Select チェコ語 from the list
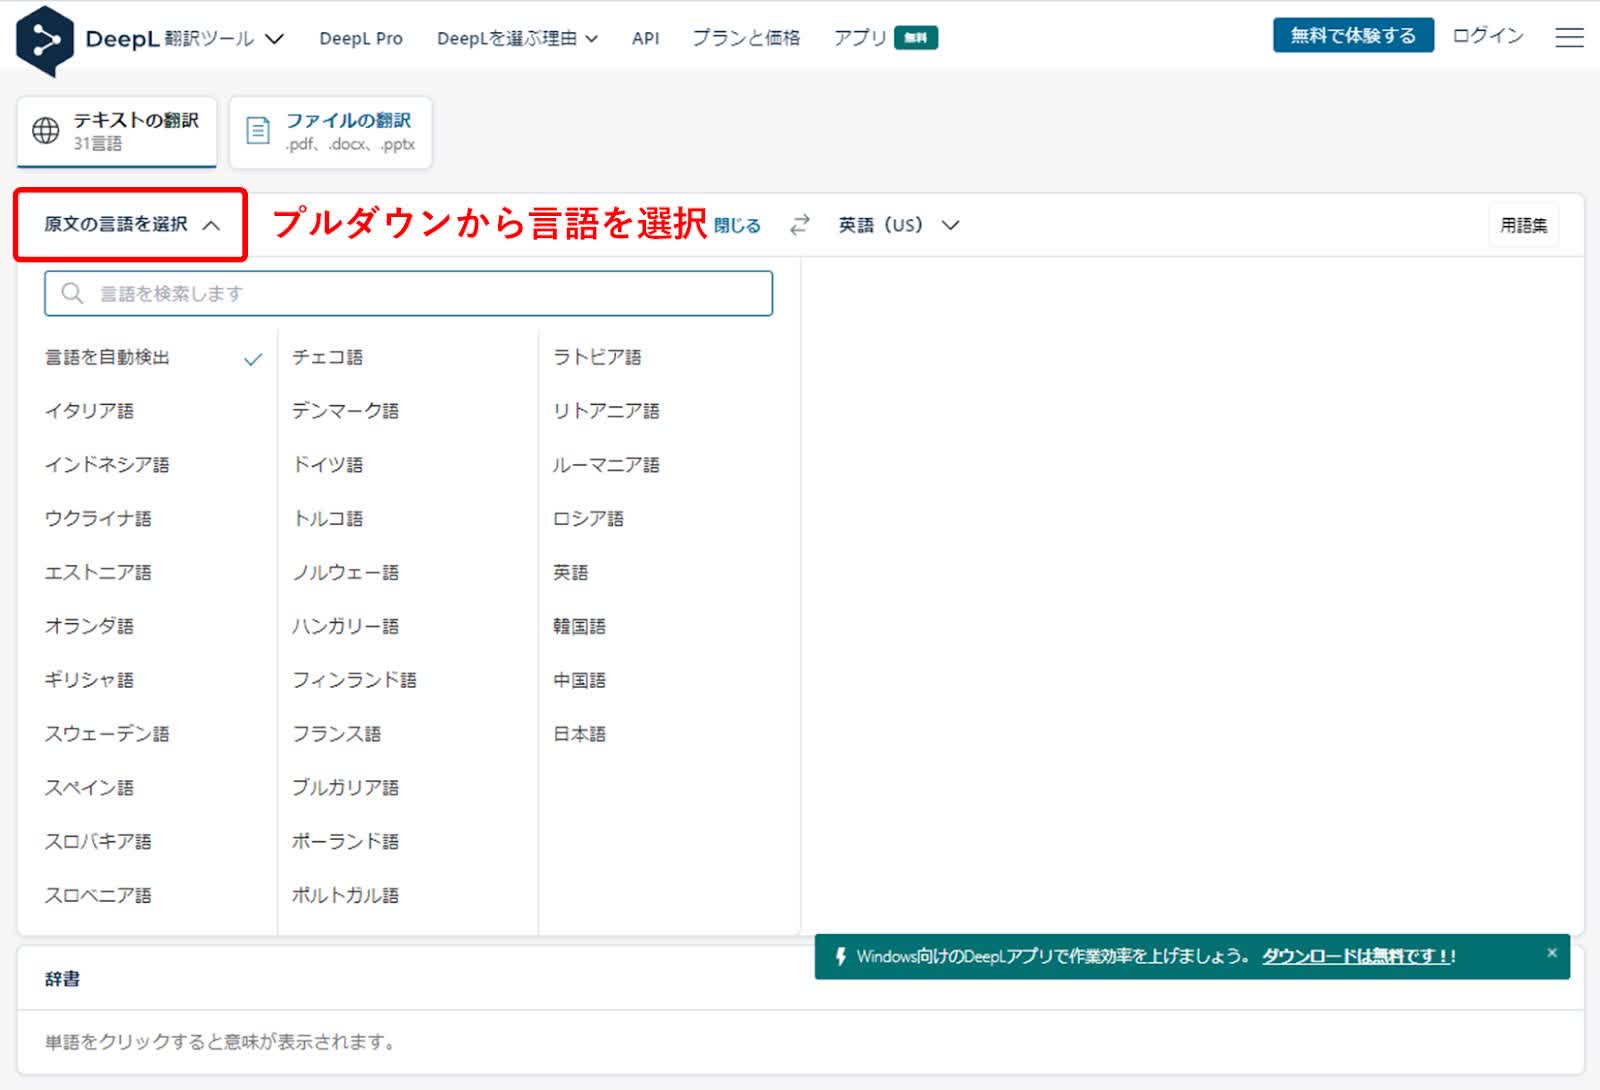 (327, 357)
